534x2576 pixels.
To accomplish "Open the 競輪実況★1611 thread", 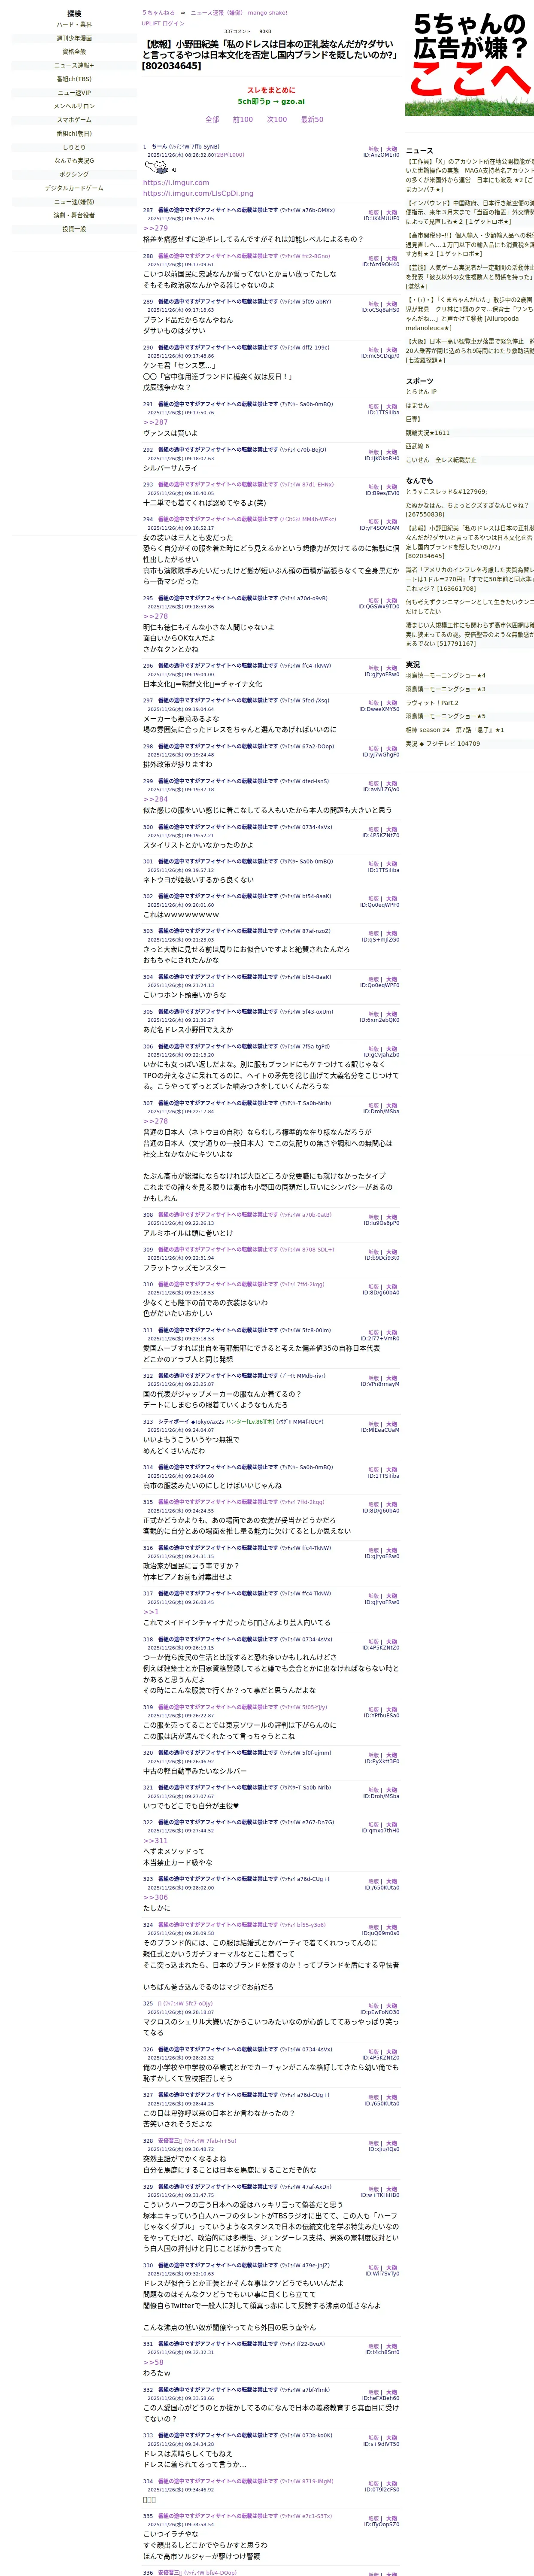I will 427,433.
